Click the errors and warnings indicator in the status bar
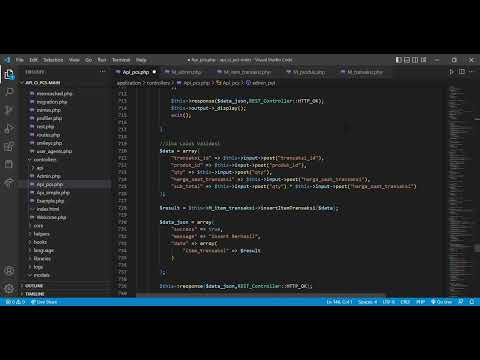Viewport: 480px width, 360px height. coord(15,302)
